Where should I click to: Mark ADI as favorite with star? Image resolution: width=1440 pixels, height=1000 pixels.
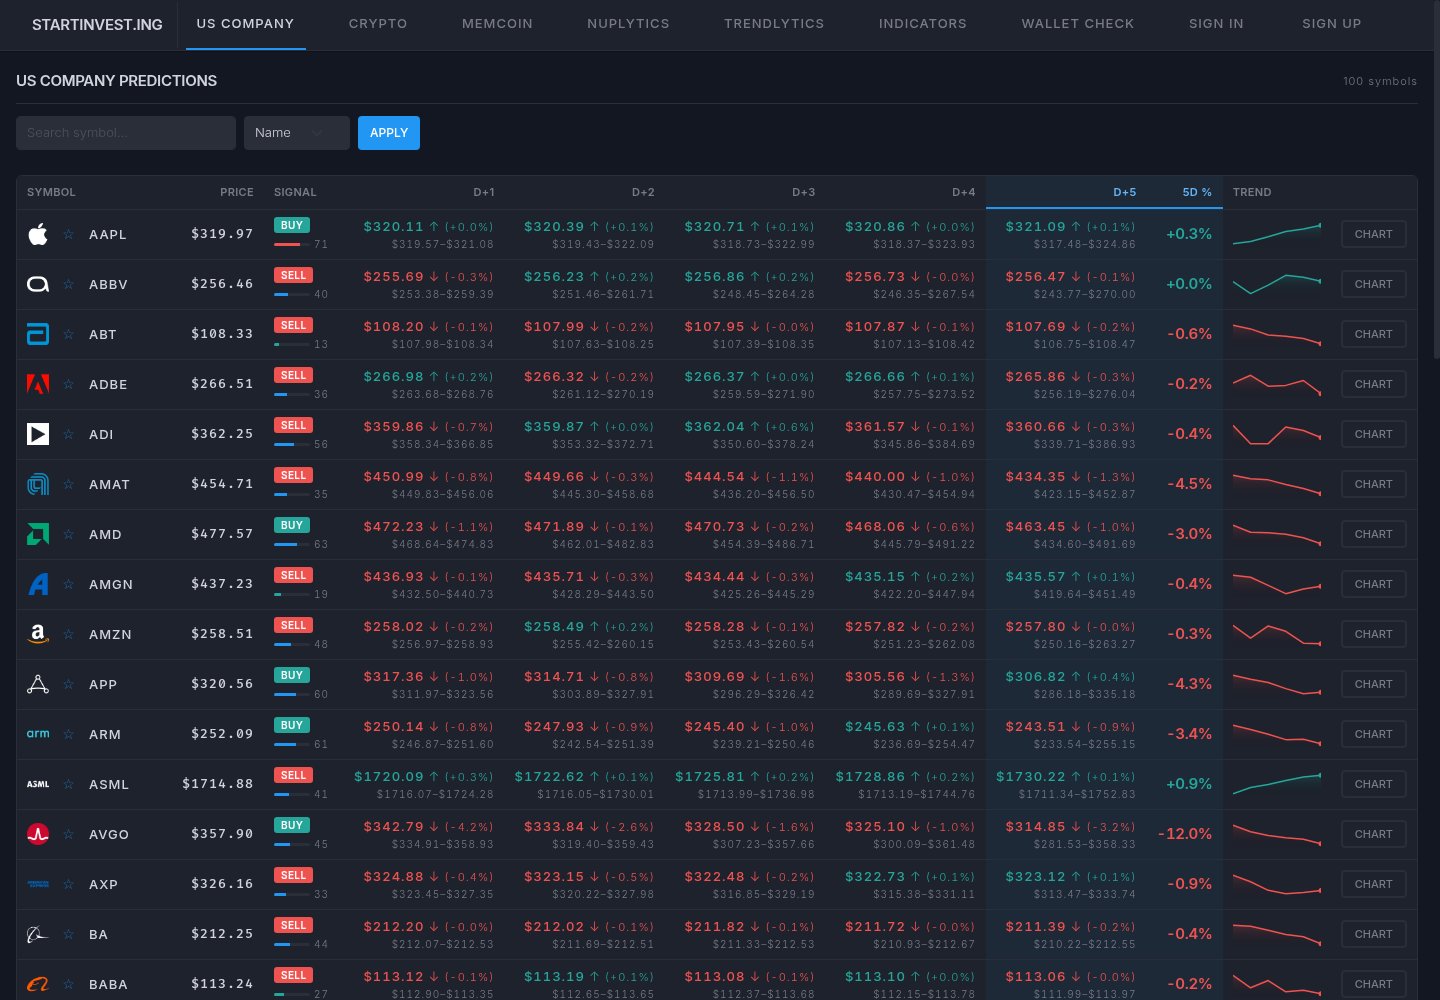coord(69,434)
